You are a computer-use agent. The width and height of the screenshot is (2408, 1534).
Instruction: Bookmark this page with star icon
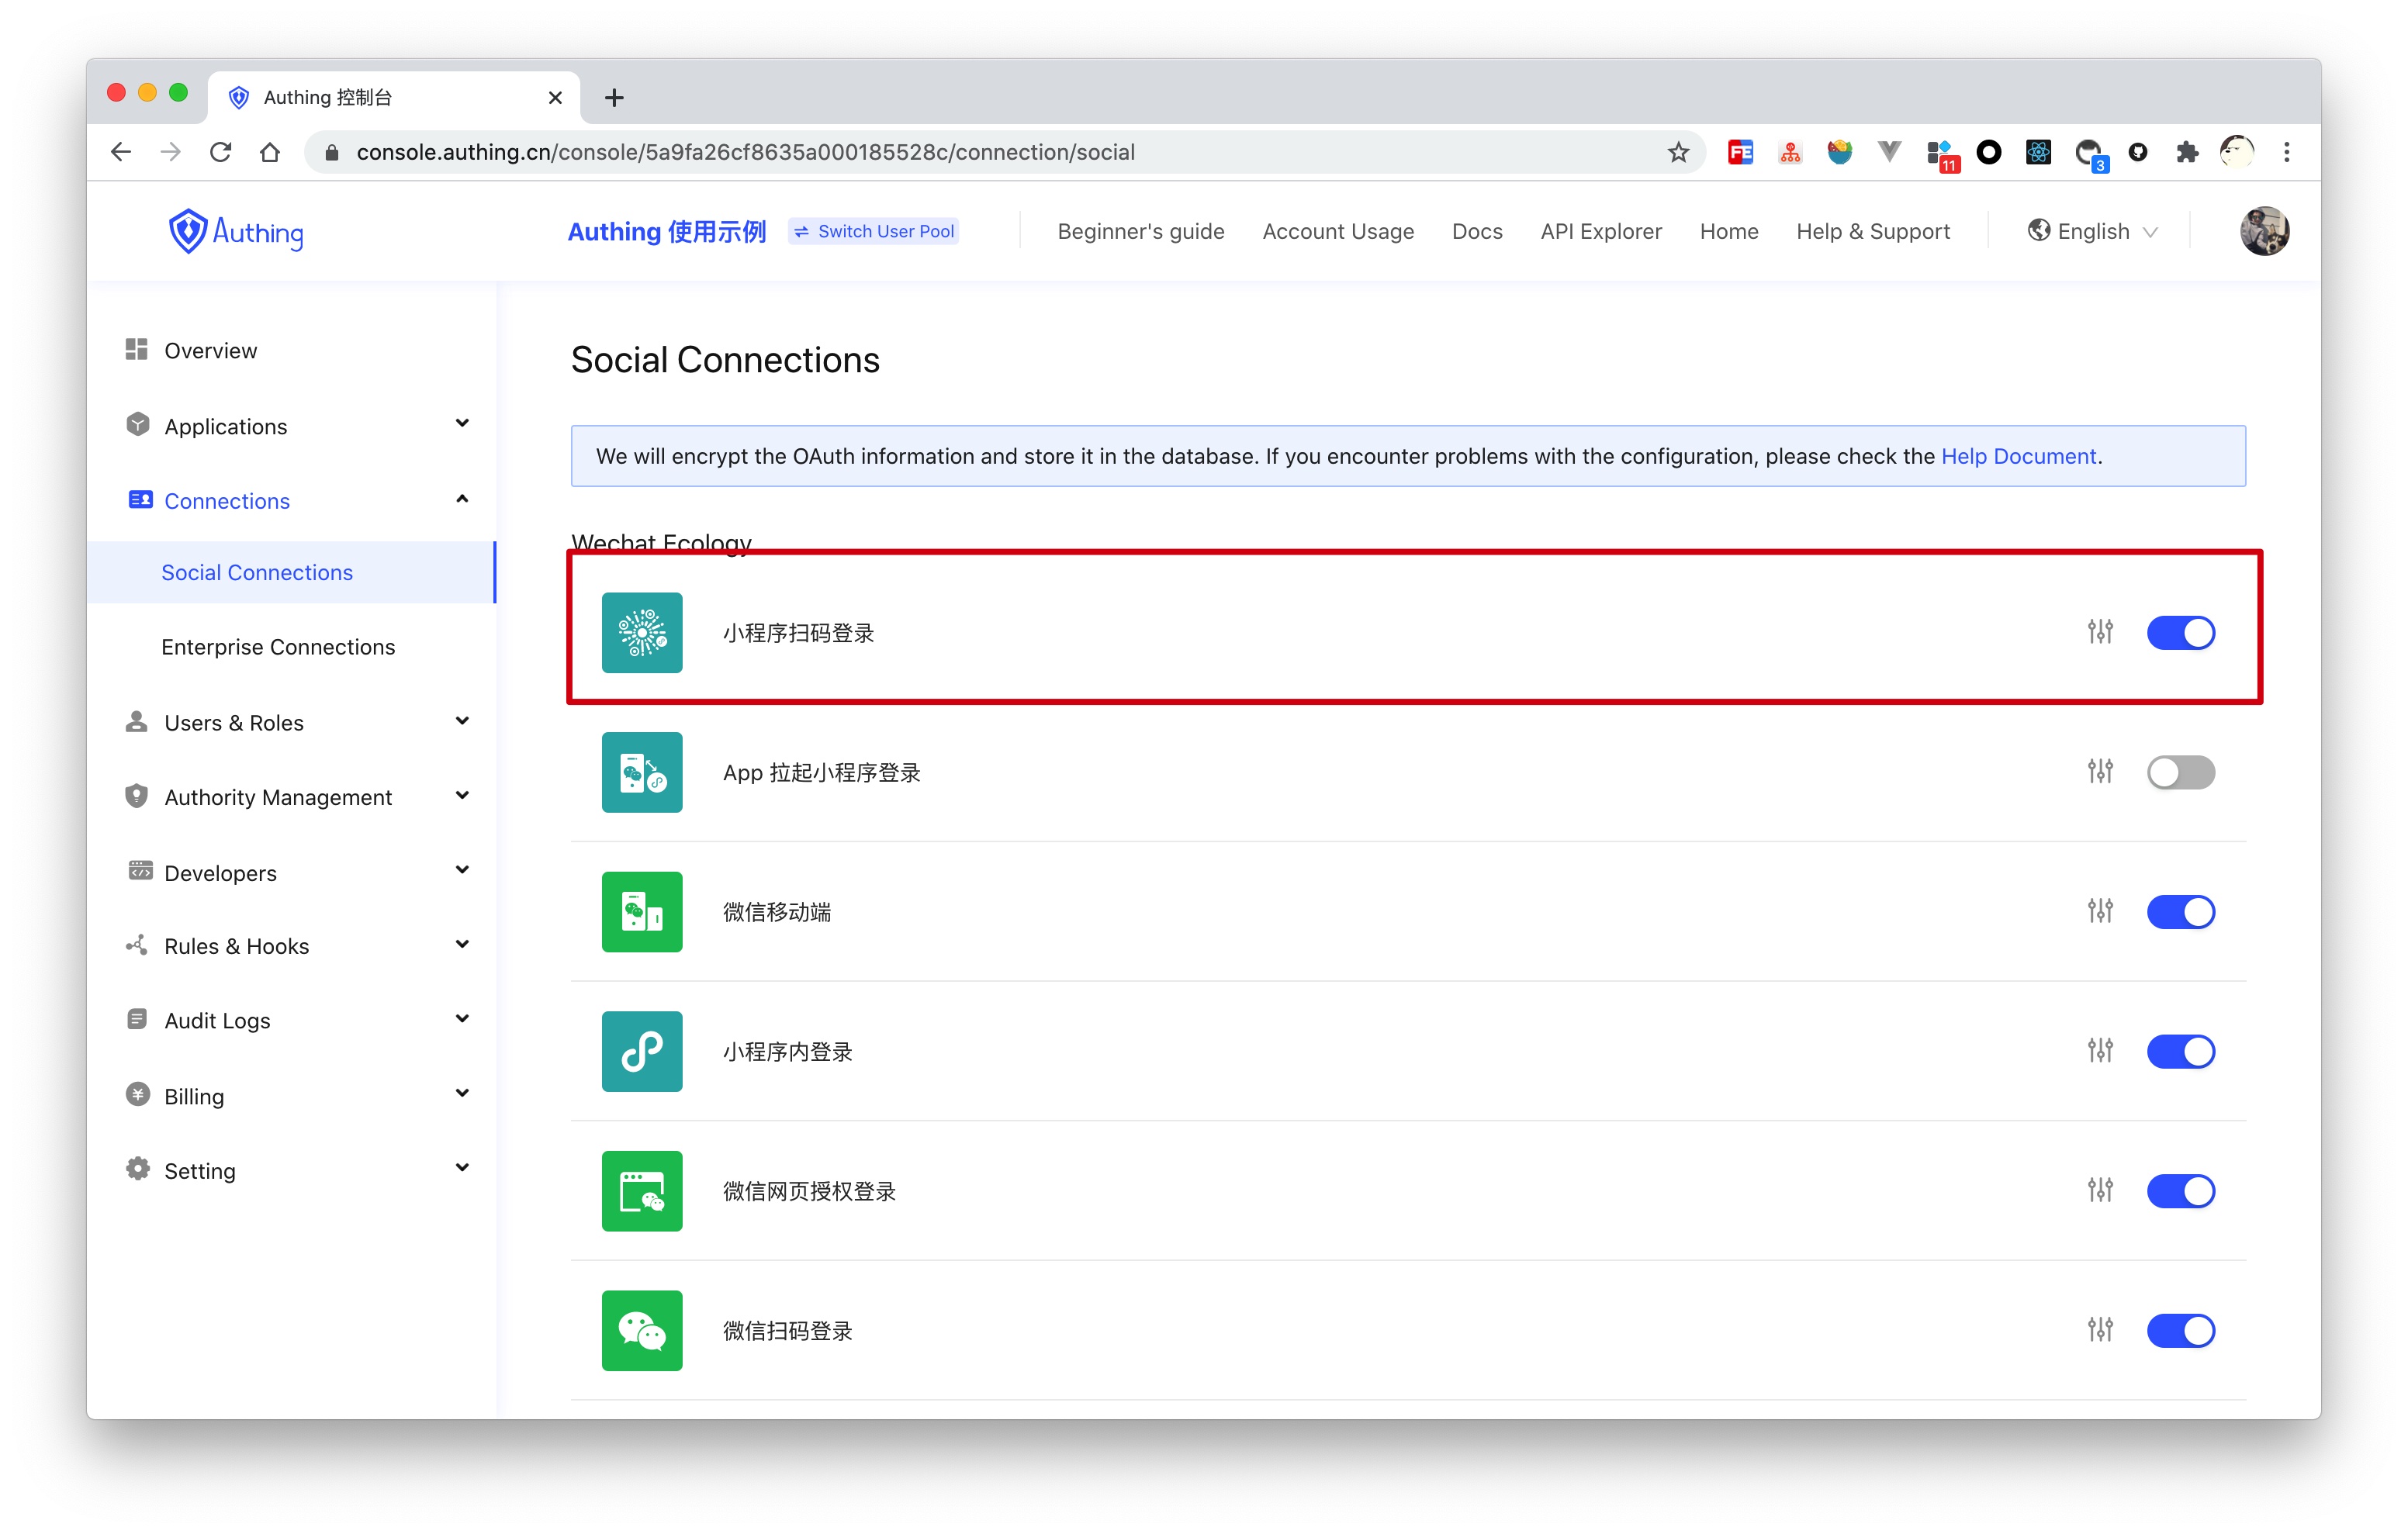(1678, 152)
